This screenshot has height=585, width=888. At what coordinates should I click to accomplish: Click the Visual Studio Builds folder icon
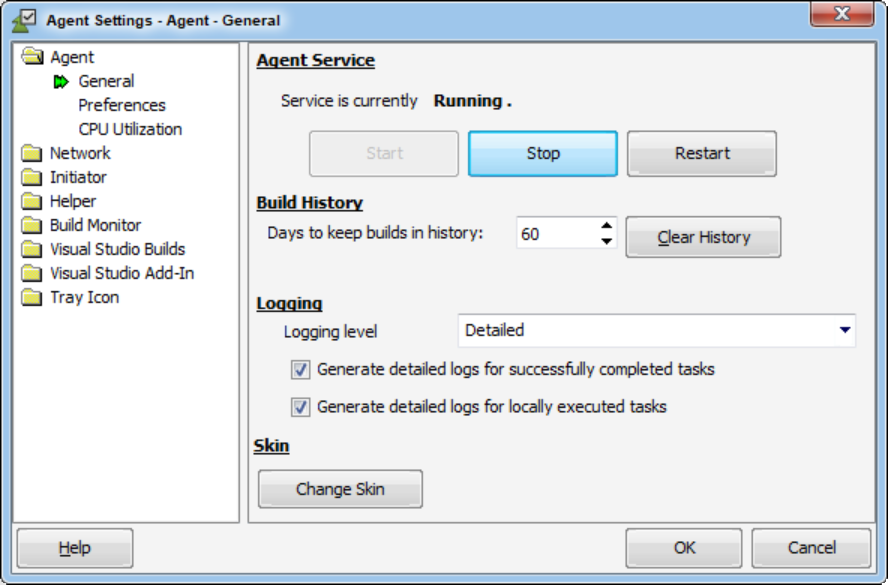(x=33, y=250)
